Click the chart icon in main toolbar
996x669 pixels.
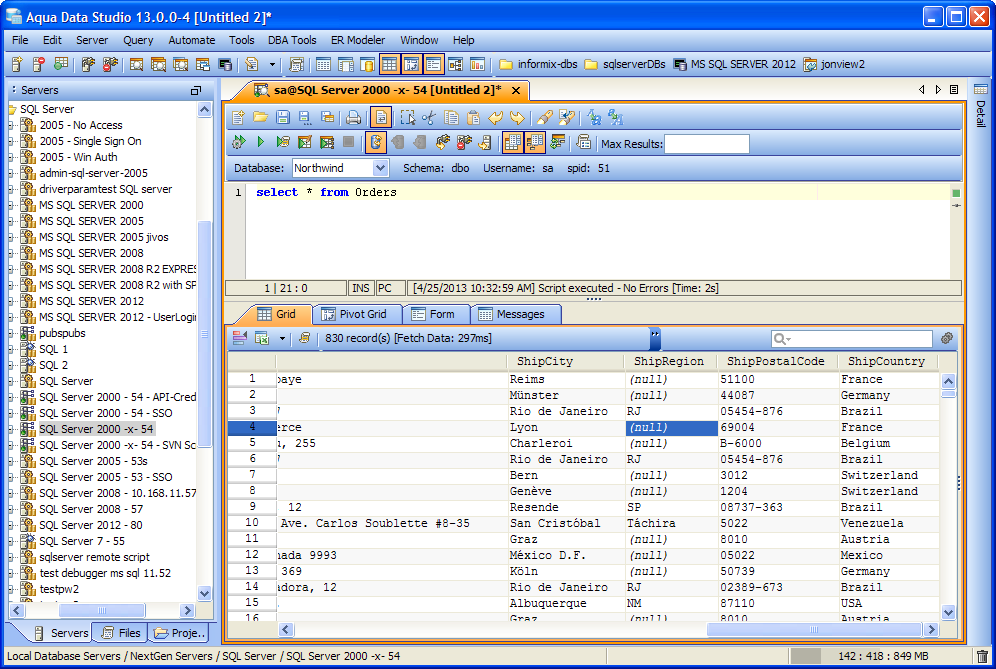[x=477, y=64]
